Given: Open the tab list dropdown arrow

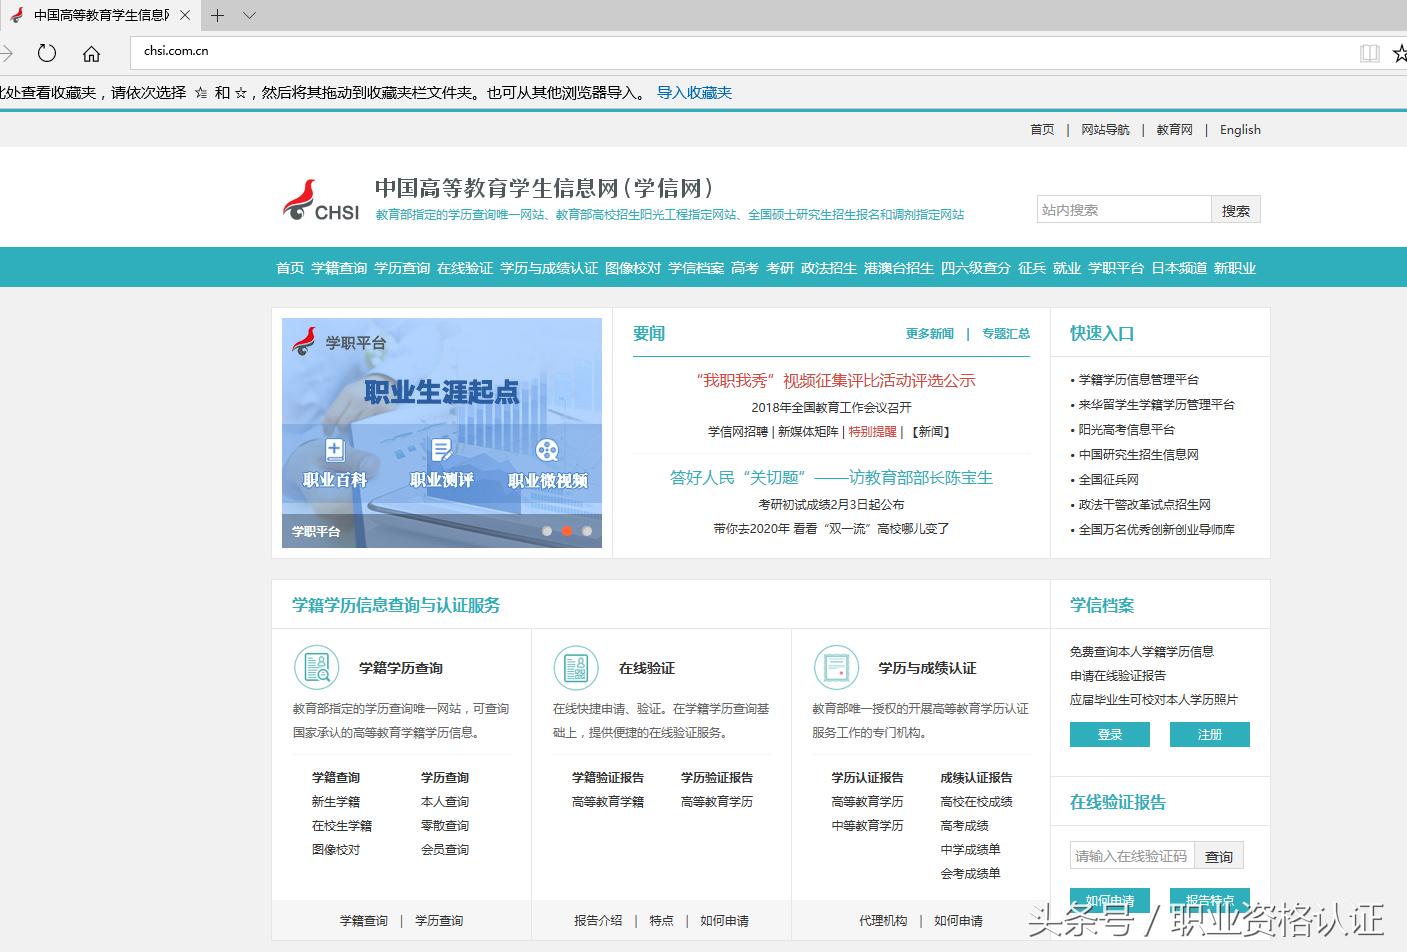Looking at the screenshot, I should pyautogui.click(x=250, y=16).
